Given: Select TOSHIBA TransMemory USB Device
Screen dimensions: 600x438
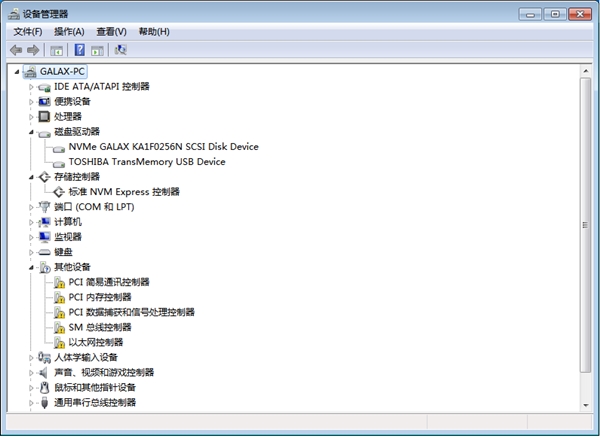Looking at the screenshot, I should point(147,162).
